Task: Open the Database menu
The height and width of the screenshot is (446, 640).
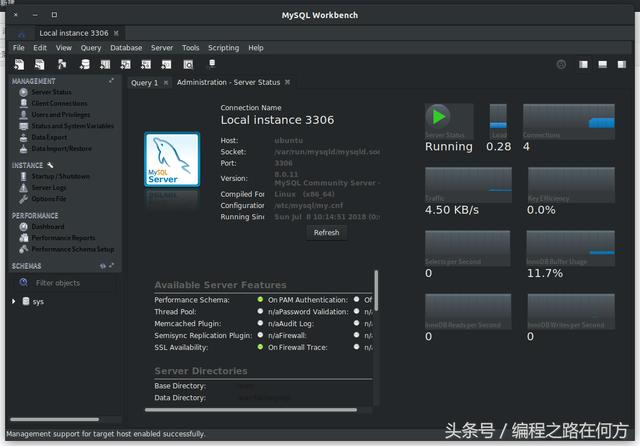Action: point(126,48)
